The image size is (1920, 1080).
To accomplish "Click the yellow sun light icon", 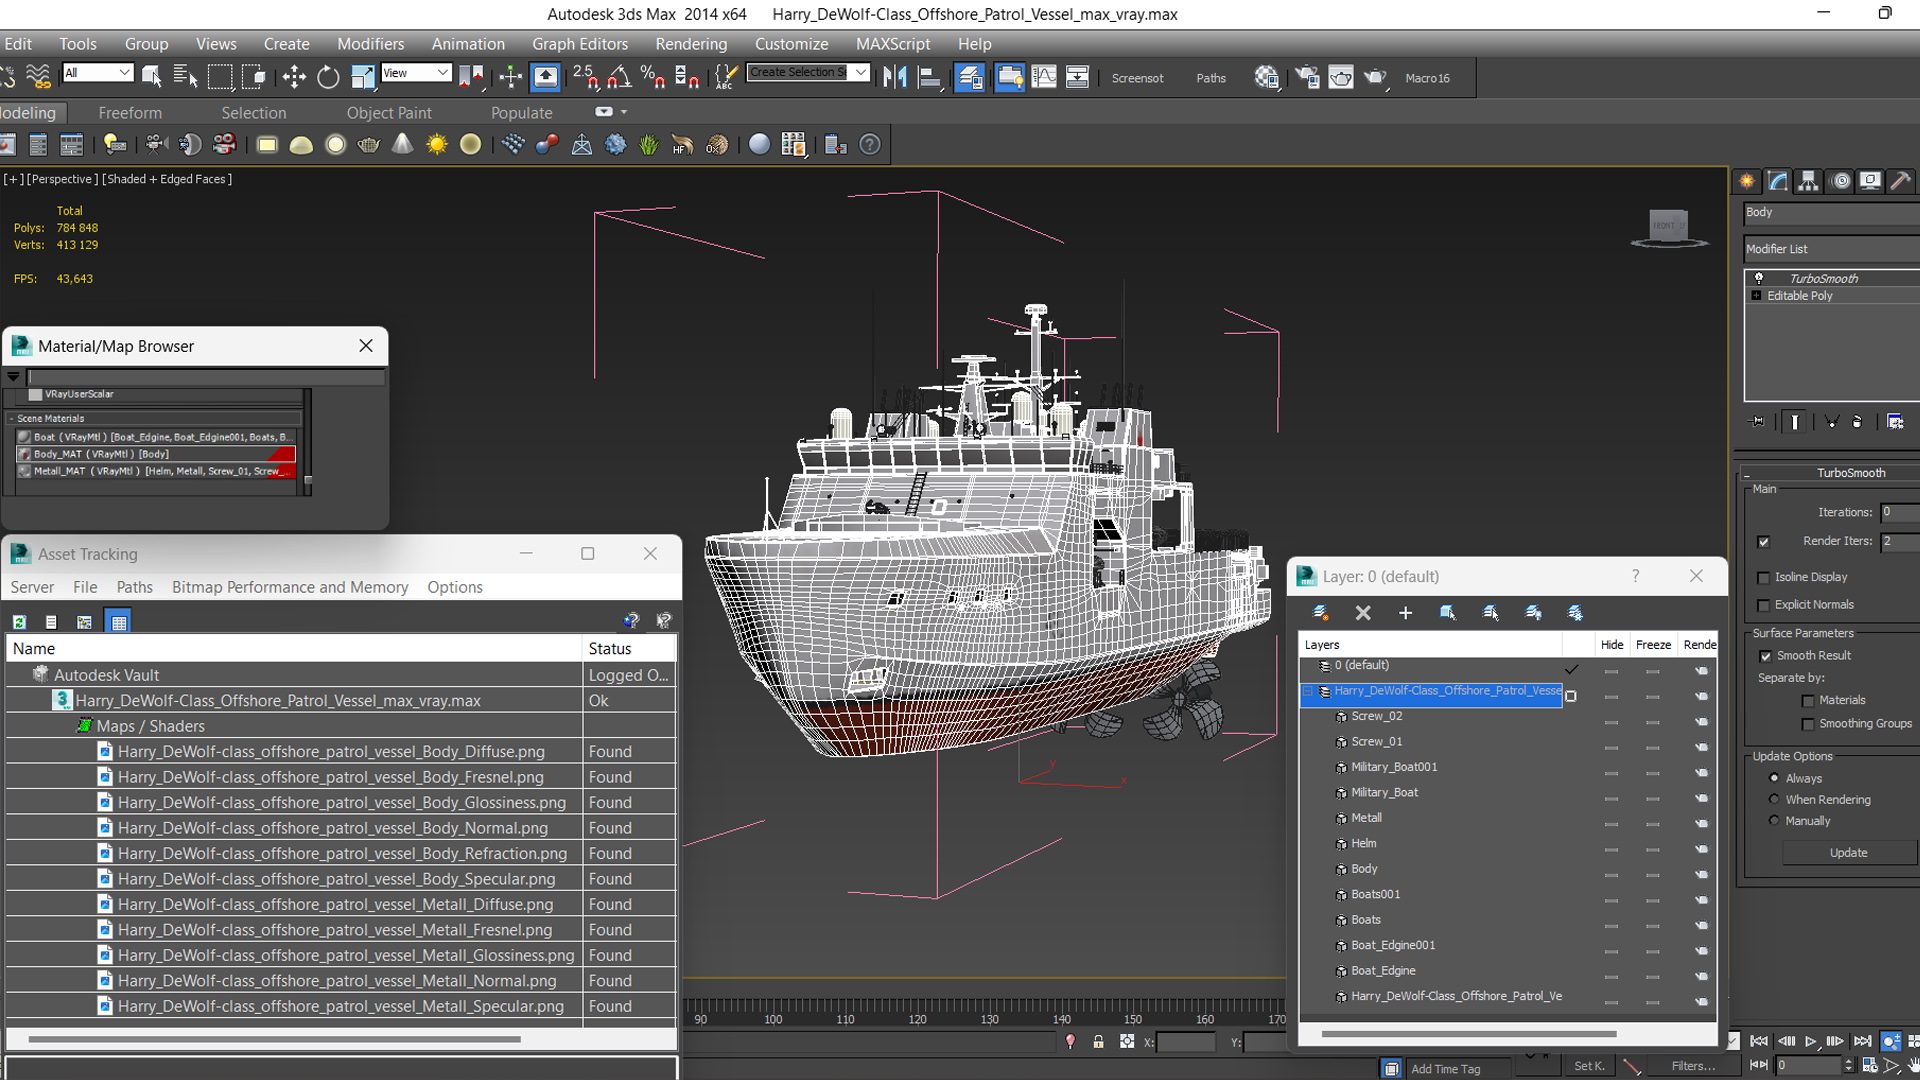I will pos(437,144).
